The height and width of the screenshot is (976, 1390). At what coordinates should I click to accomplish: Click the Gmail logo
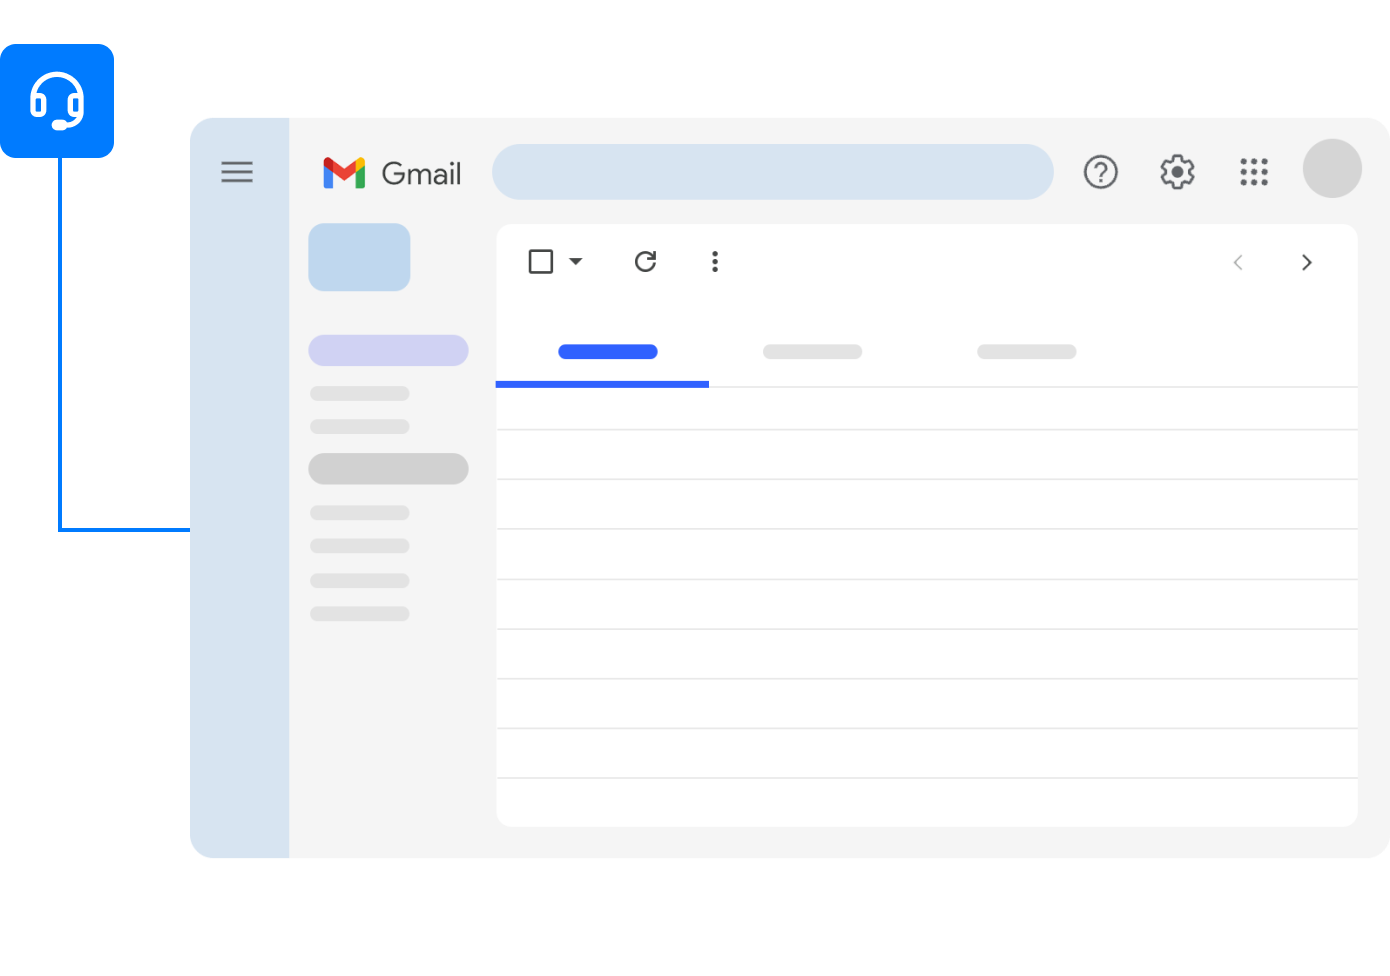click(x=392, y=173)
